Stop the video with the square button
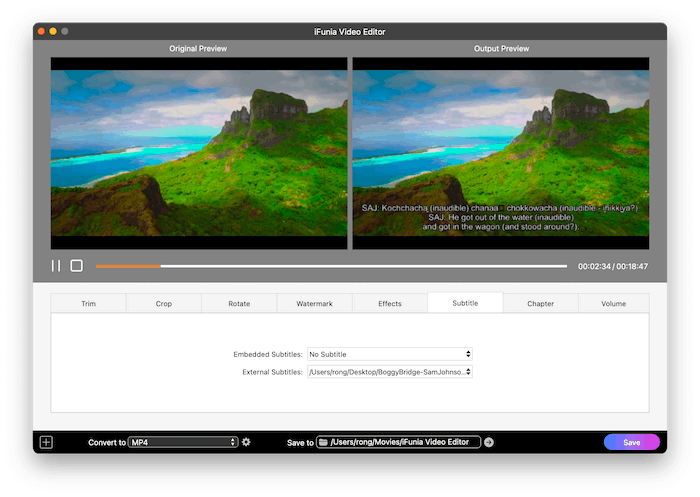Screen dimensions: 700x497 tap(76, 266)
